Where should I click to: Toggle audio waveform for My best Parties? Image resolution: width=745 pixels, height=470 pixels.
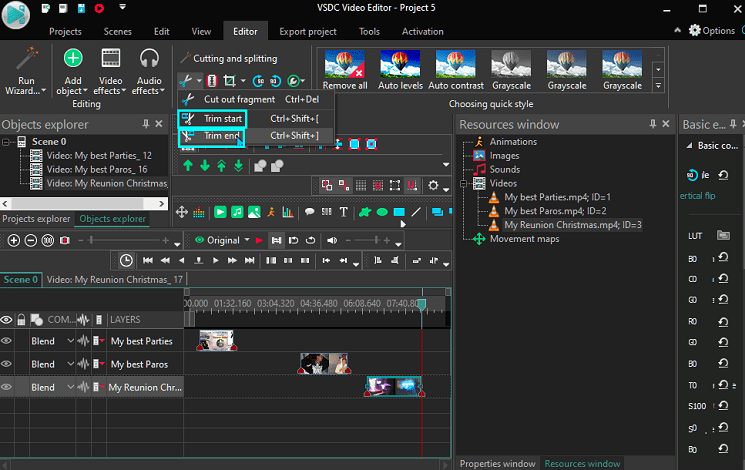(x=83, y=341)
